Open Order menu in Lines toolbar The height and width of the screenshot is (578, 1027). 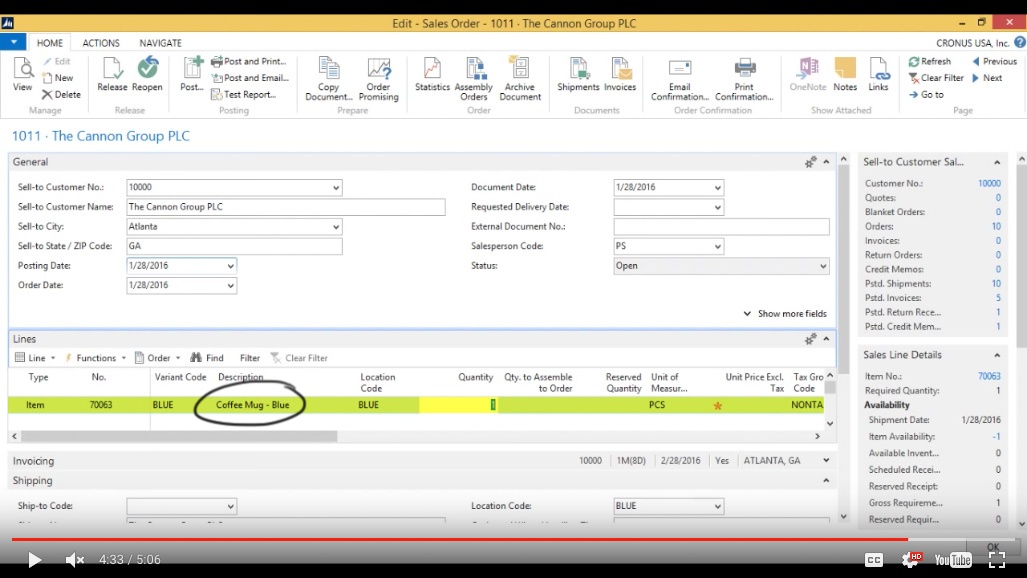point(157,358)
